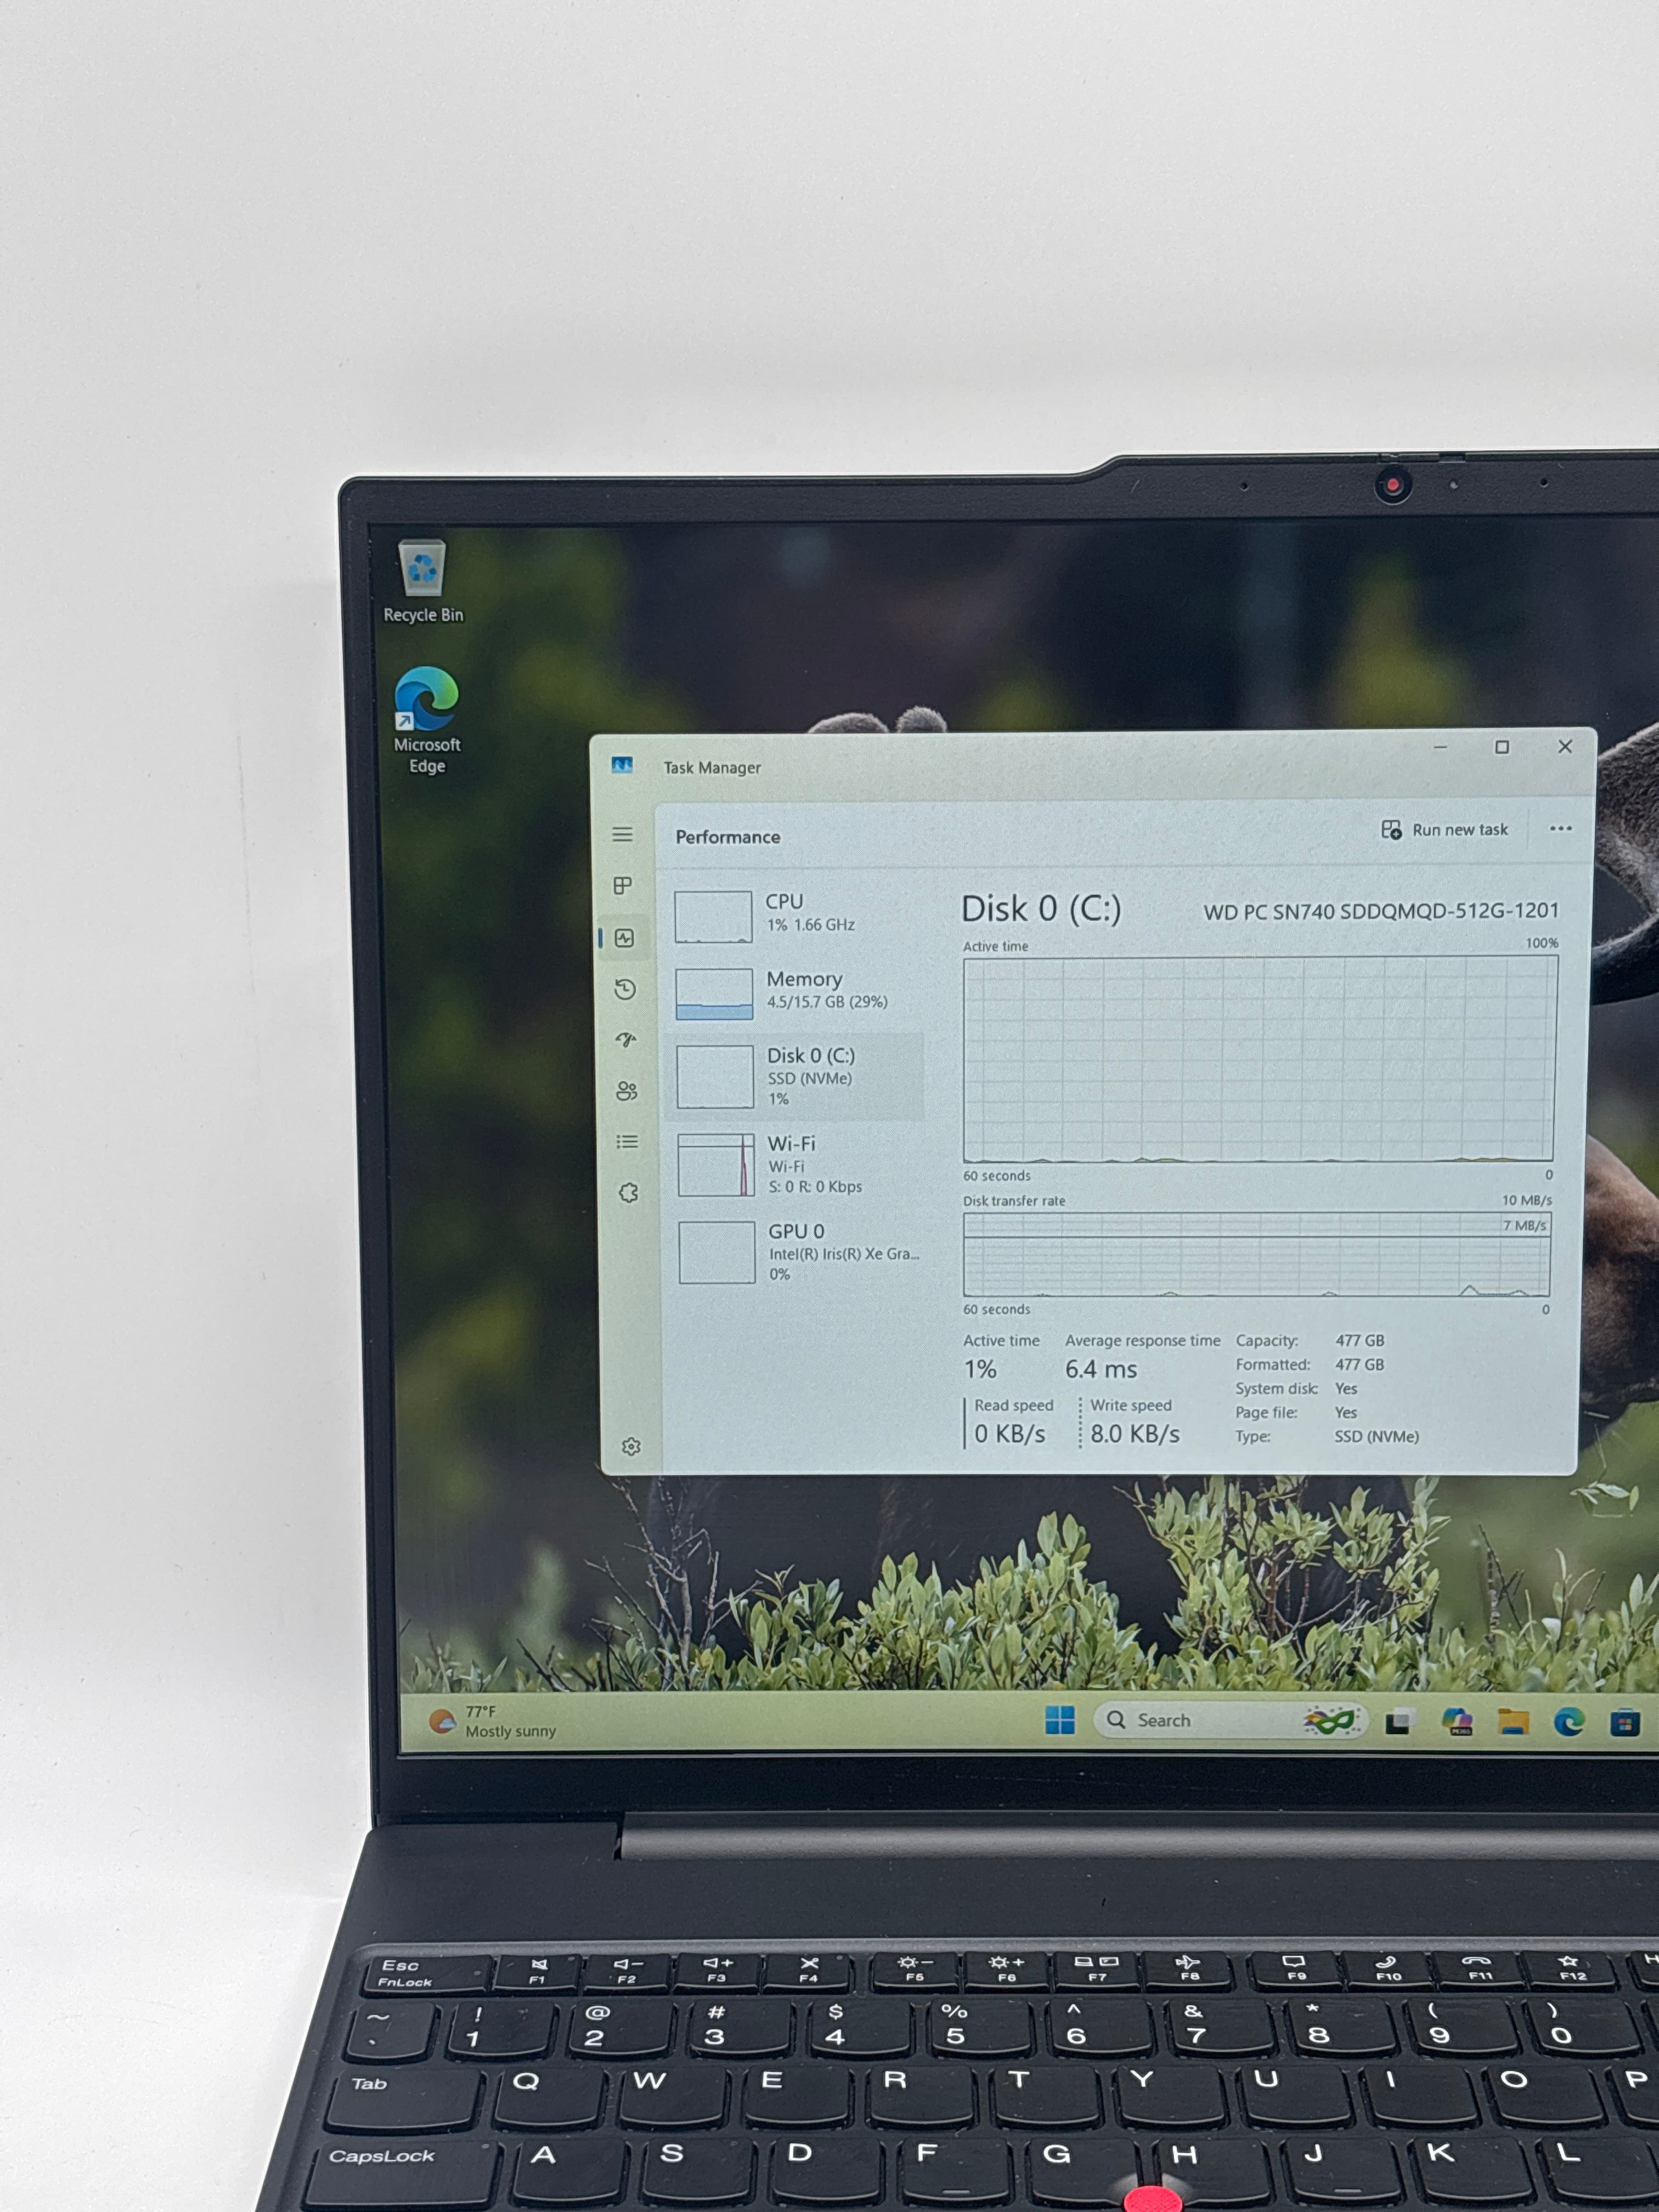
Task: Select the Performance page icon in sidebar
Action: (624, 938)
